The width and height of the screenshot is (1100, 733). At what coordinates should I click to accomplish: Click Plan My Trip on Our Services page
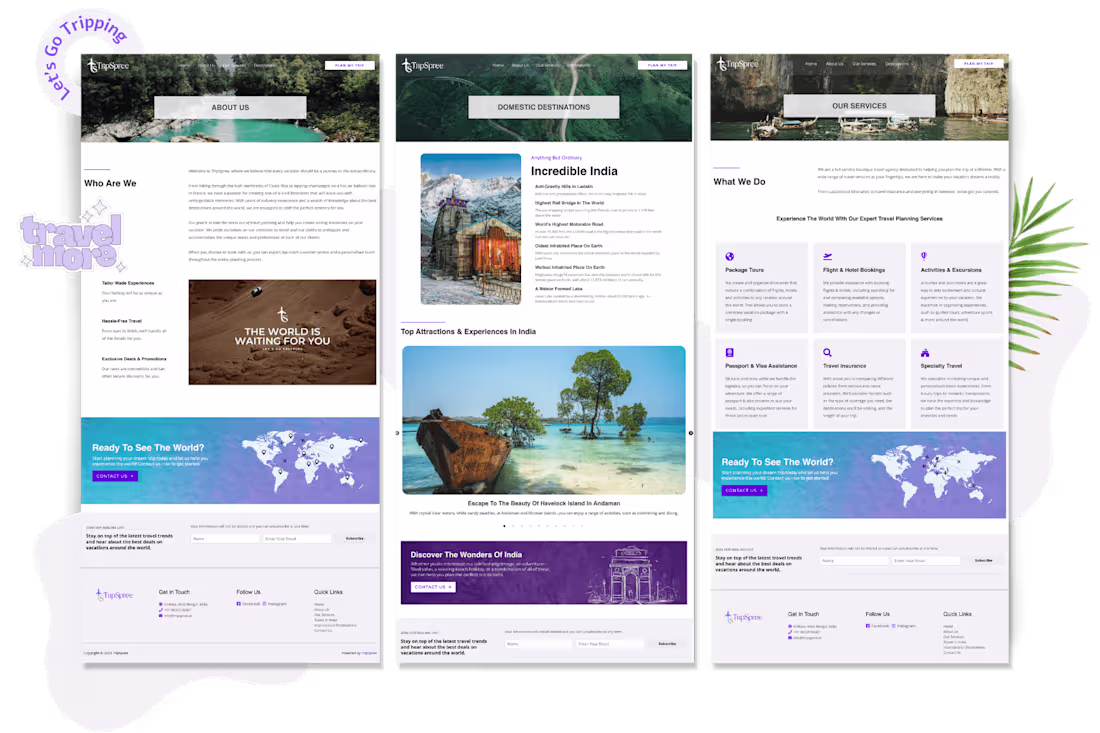click(x=979, y=64)
